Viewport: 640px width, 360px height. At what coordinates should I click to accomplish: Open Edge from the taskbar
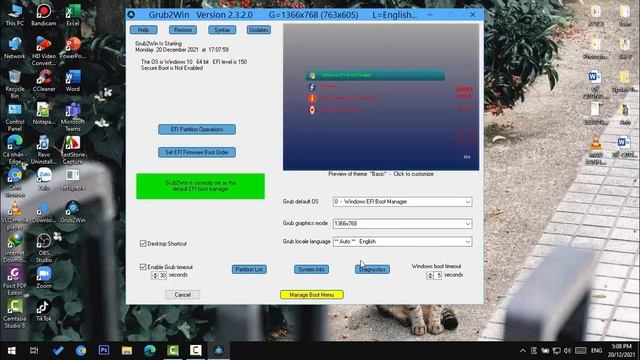(150, 351)
